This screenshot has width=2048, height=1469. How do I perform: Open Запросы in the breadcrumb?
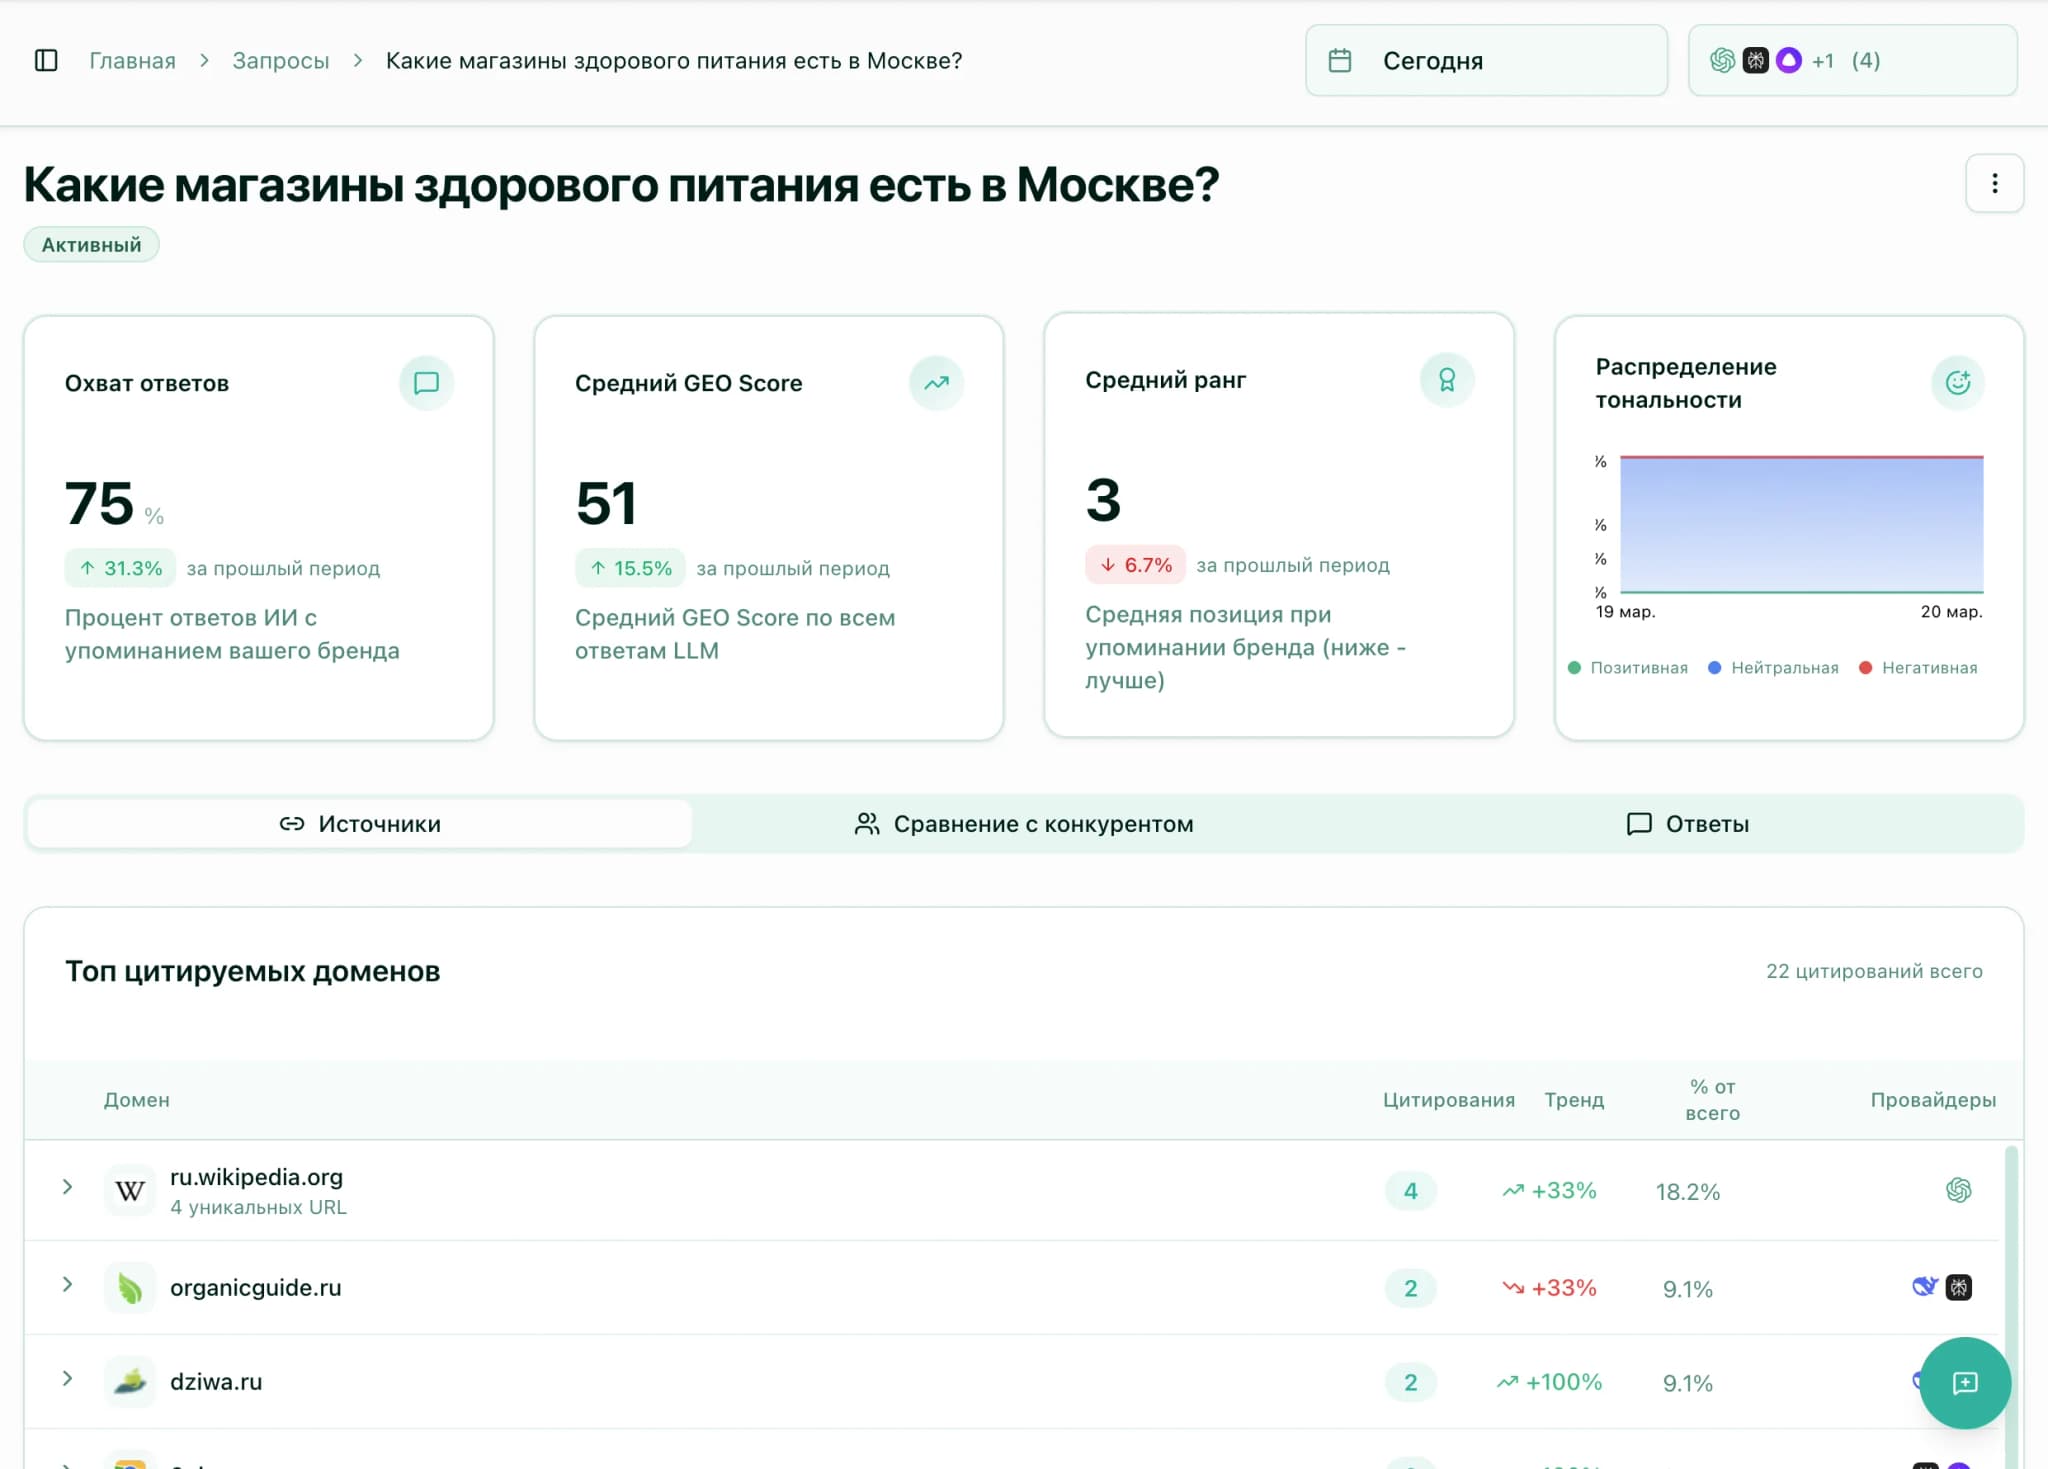281,60
